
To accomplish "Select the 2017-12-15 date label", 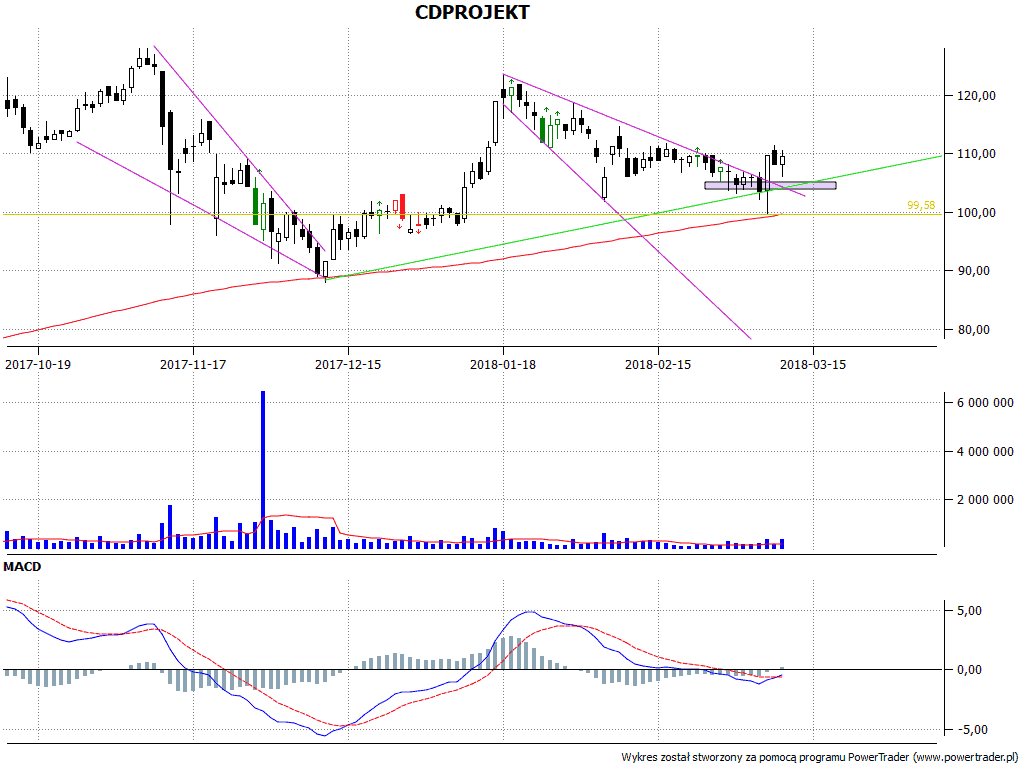I will 347,364.
